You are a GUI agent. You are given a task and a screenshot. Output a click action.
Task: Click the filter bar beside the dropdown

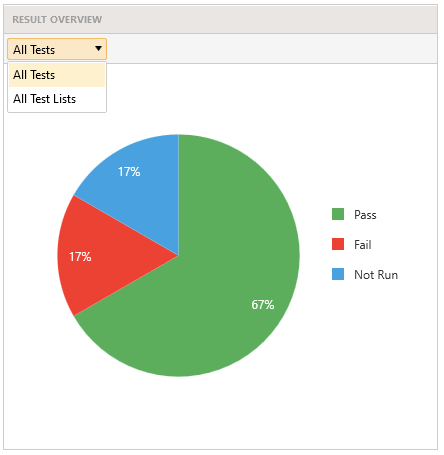[x=272, y=49]
